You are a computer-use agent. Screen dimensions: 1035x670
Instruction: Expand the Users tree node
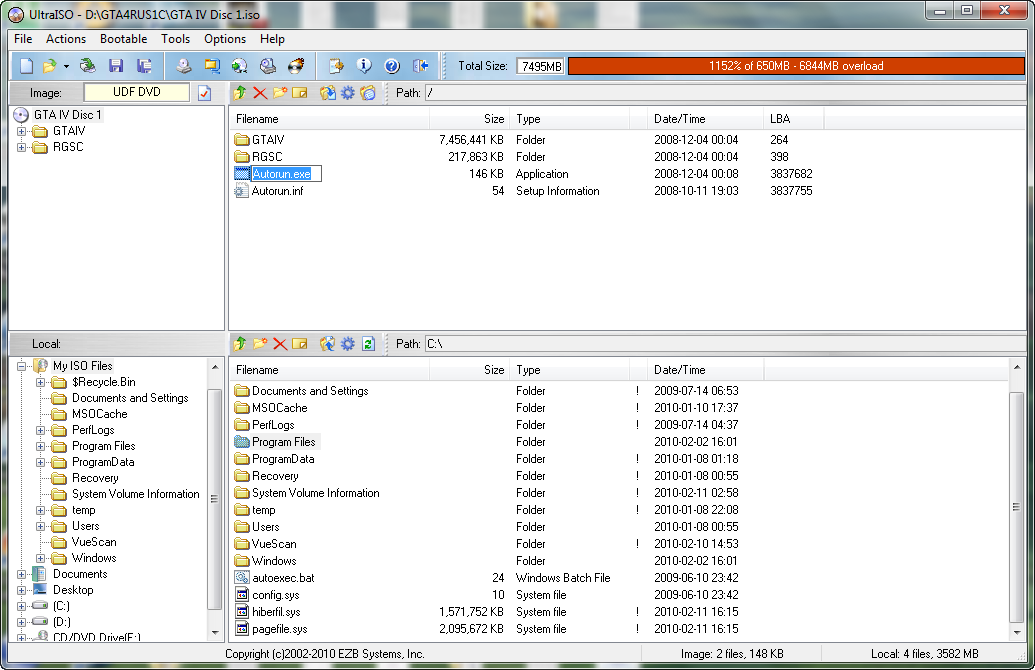[40, 526]
